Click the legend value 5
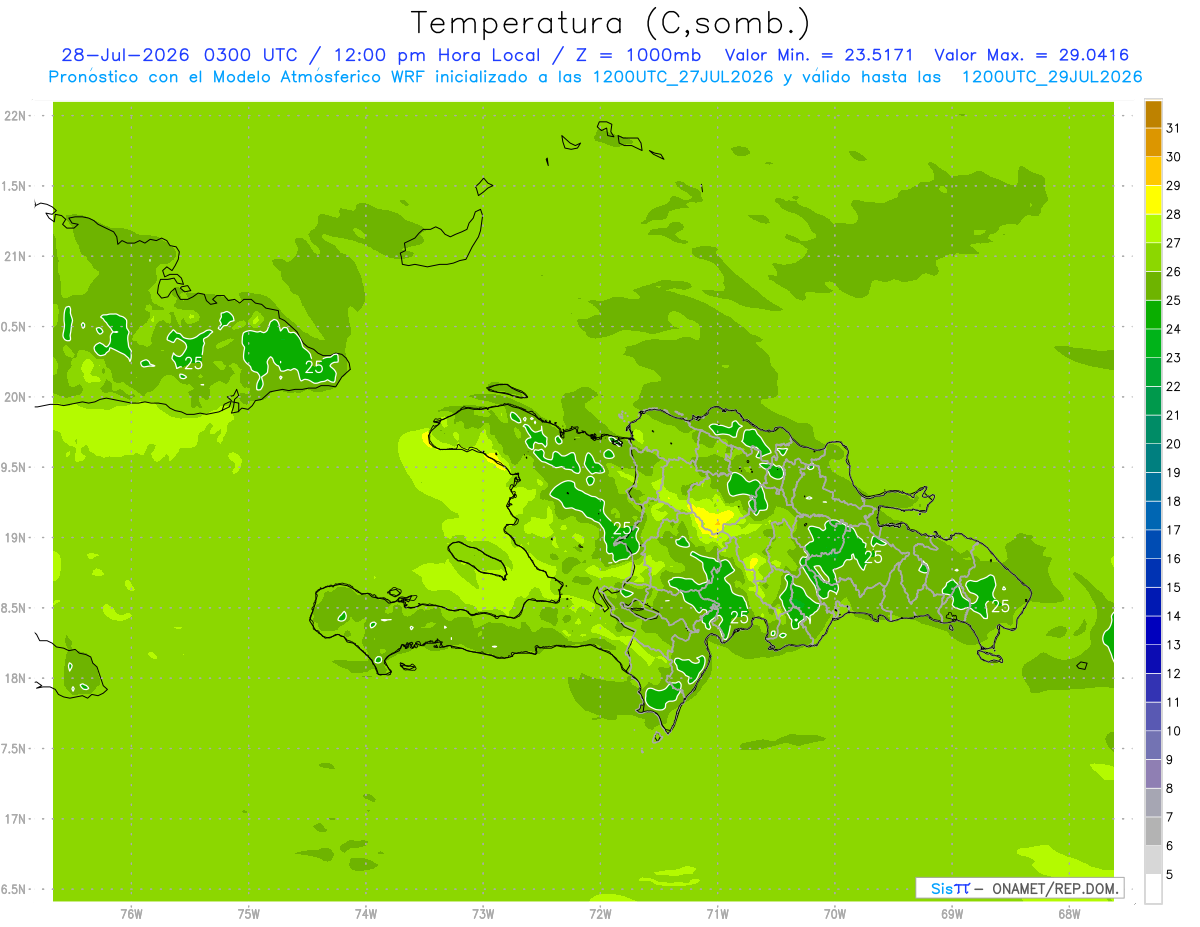 (1170, 875)
